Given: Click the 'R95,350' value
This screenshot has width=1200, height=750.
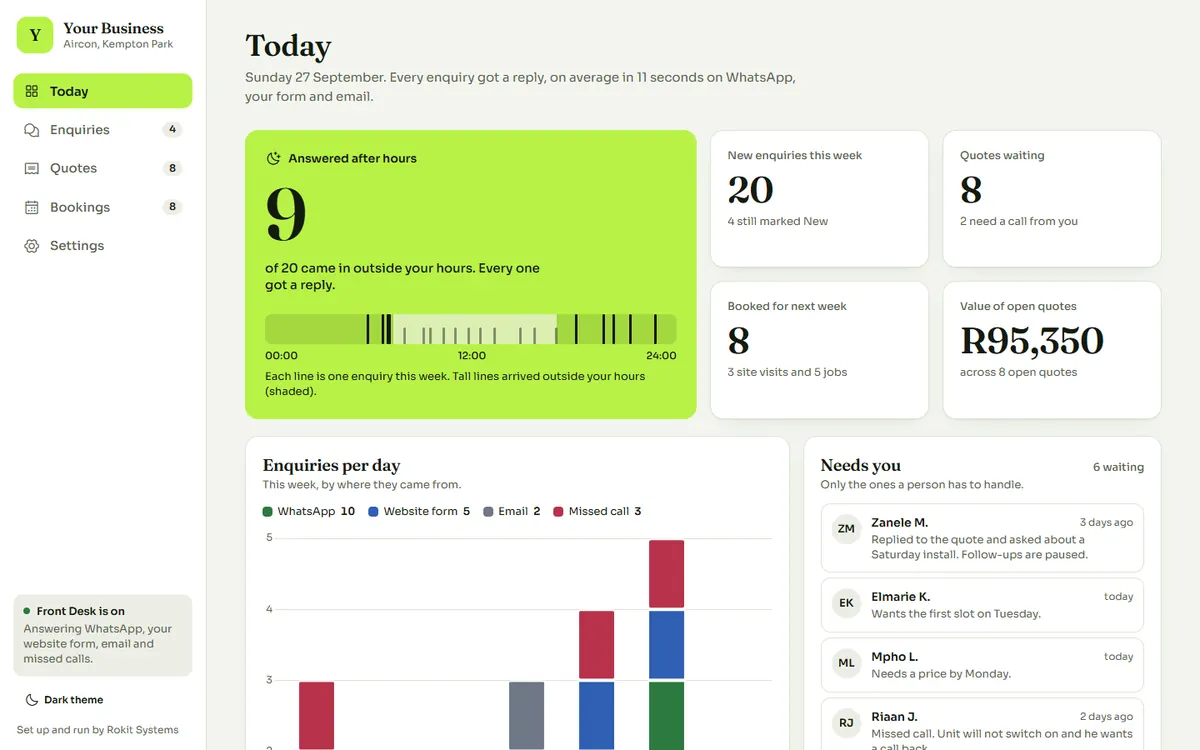Looking at the screenshot, I should 1032,341.
